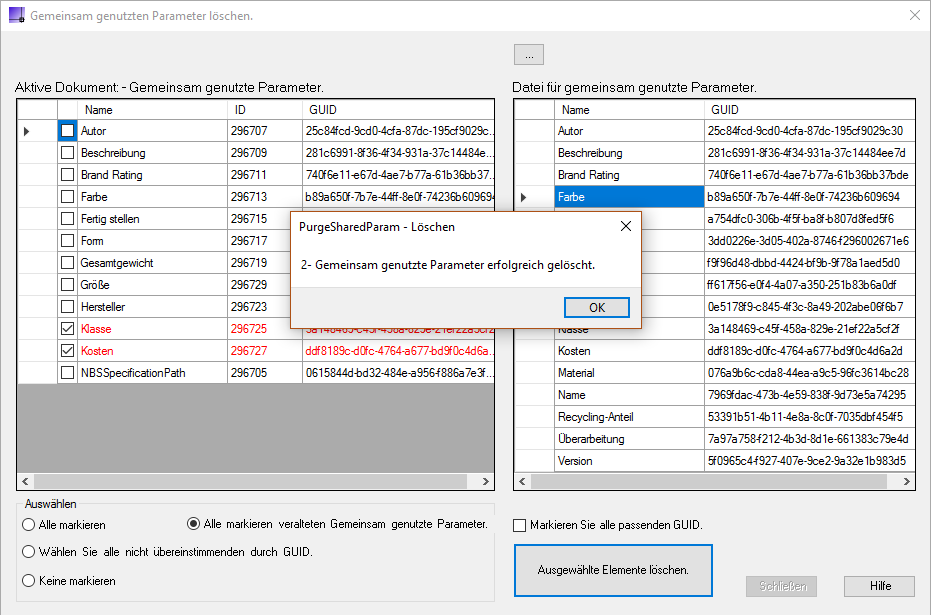Close the 'Gemeinsam genutzten Parameter löschen.' window
The width and height of the screenshot is (931, 615).
(914, 15)
